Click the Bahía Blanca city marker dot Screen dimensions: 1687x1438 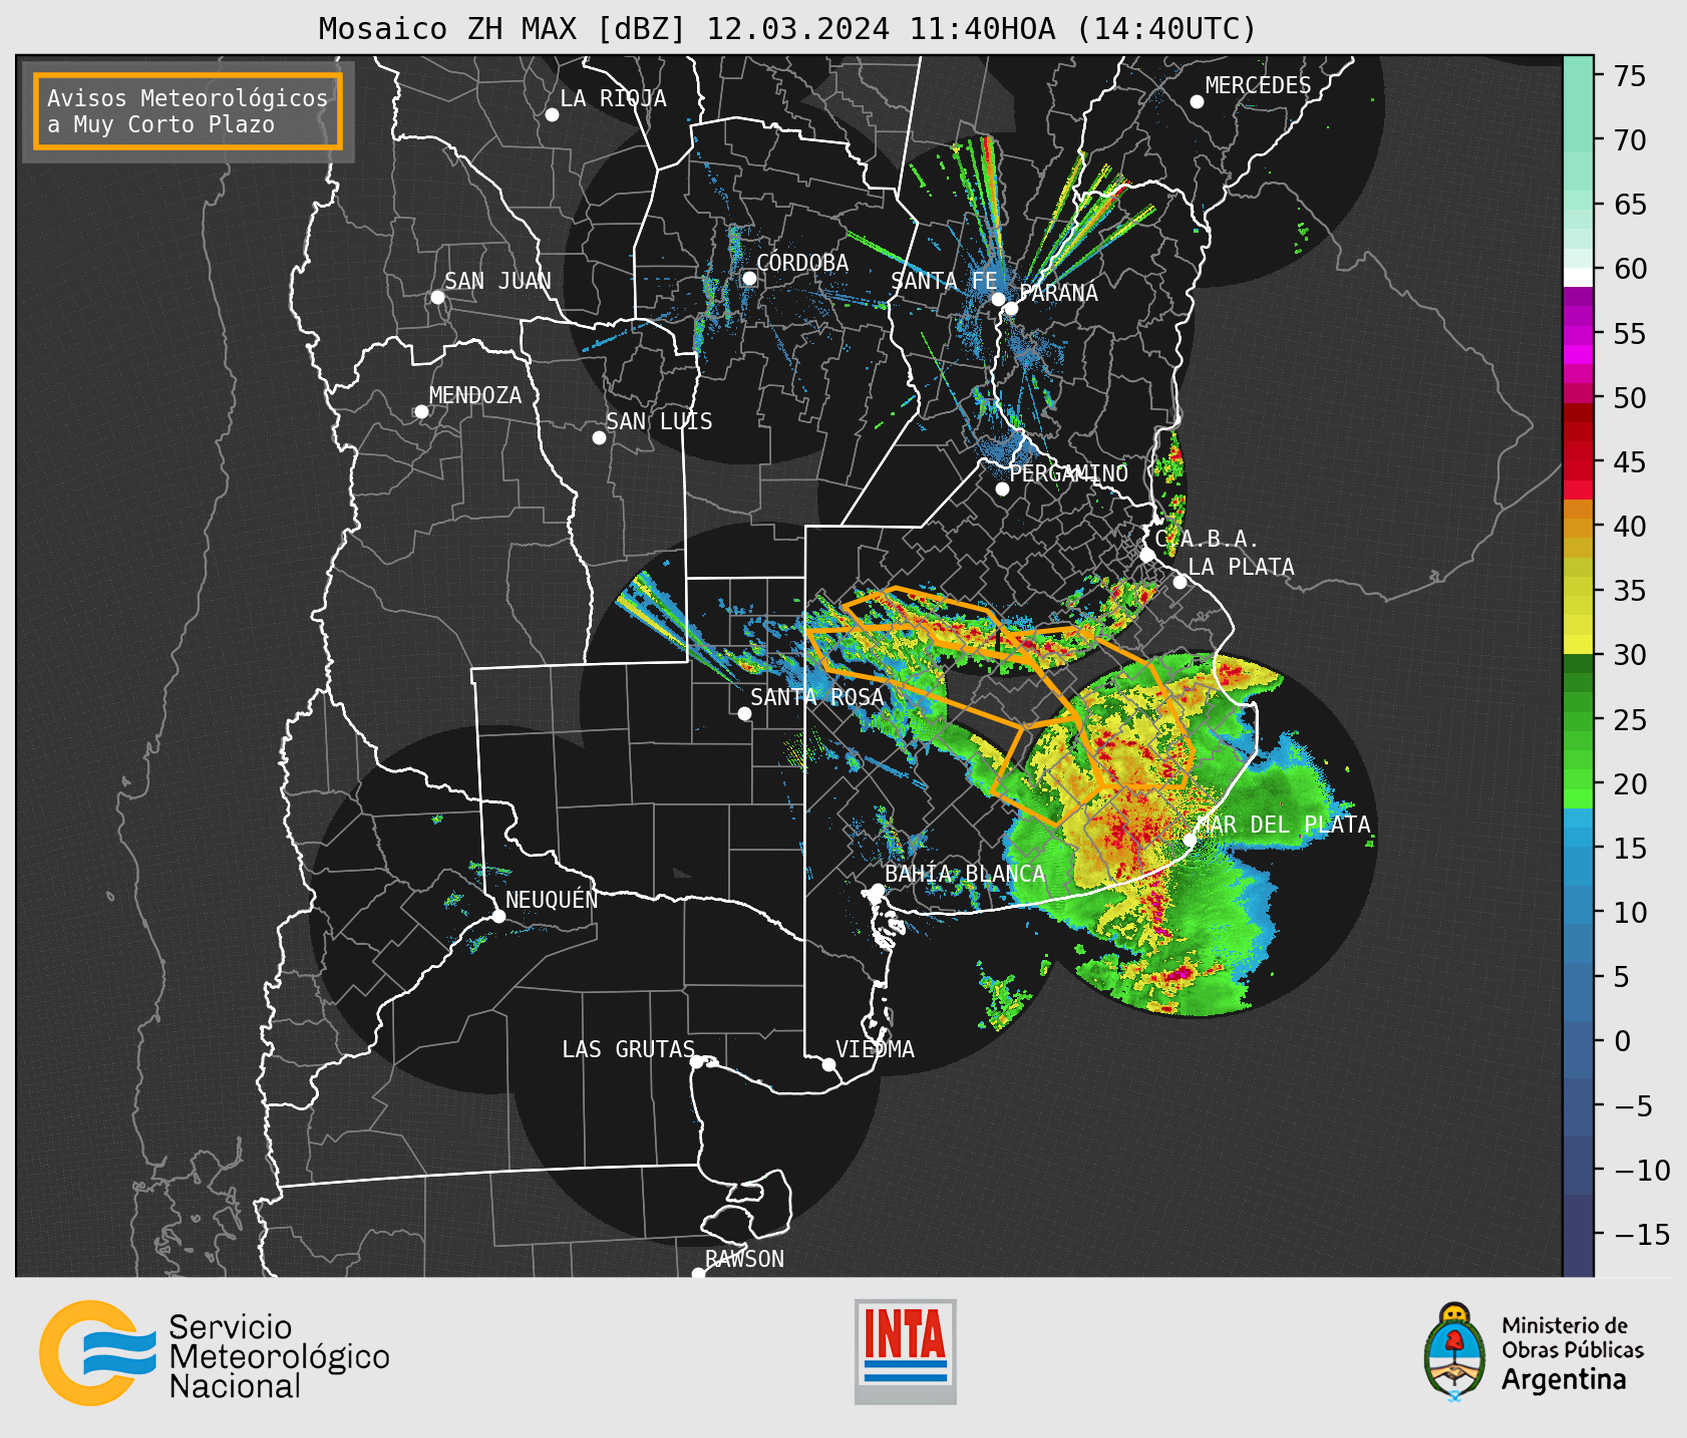click(877, 890)
